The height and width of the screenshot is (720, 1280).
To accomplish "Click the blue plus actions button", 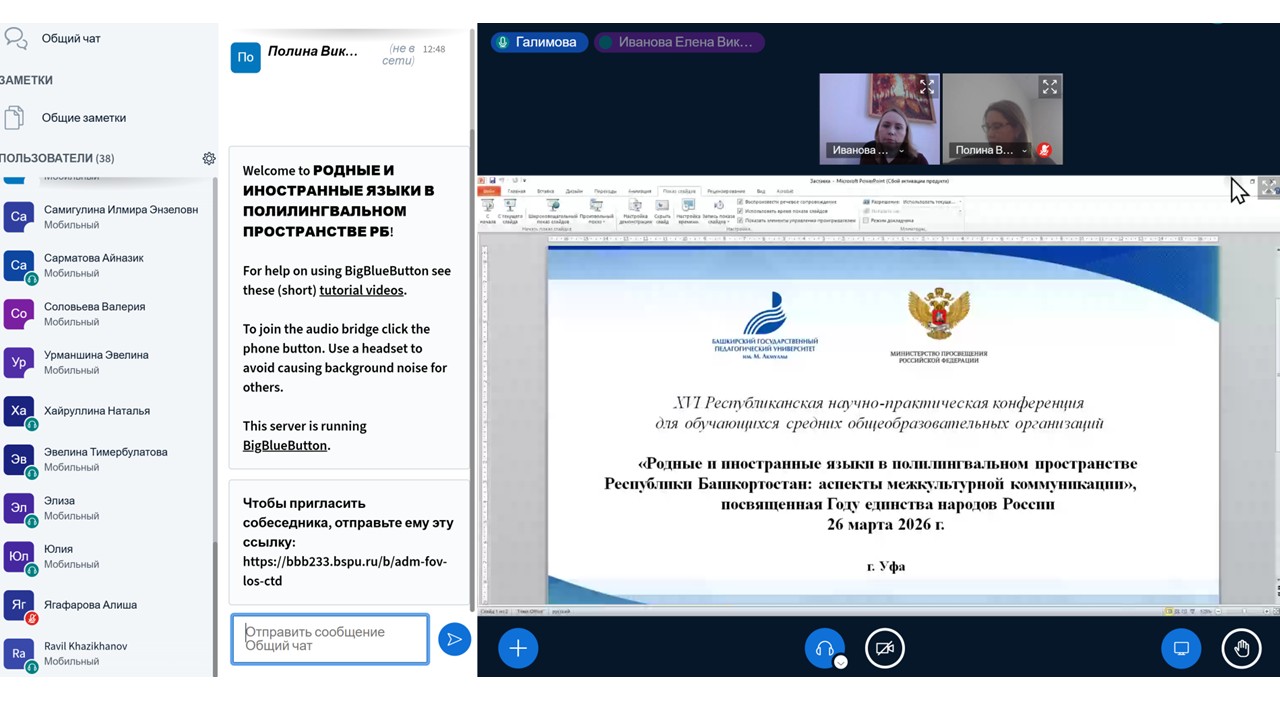I will tap(518, 648).
